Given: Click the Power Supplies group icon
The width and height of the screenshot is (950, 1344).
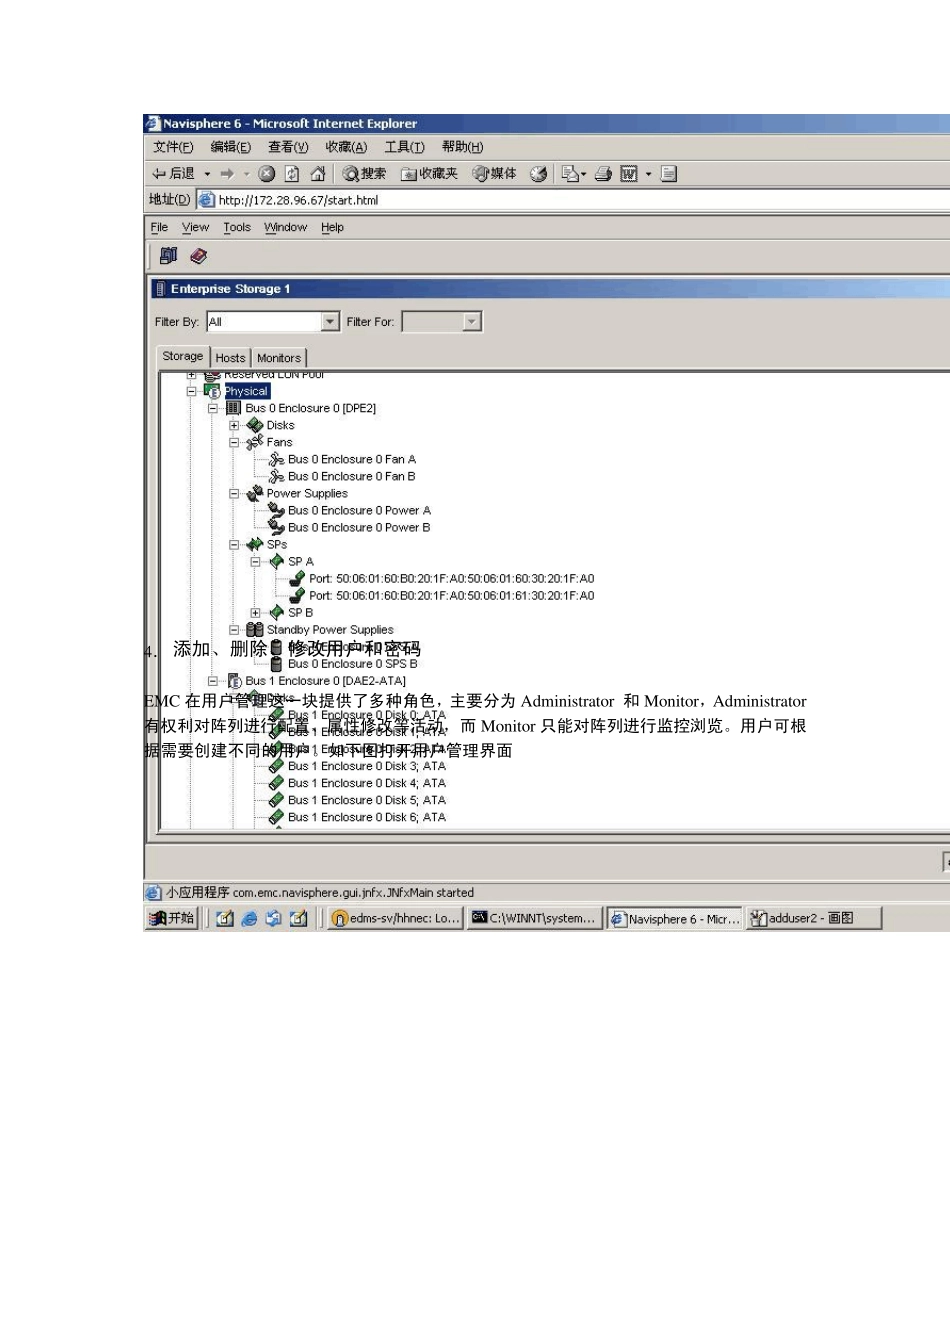Looking at the screenshot, I should [x=255, y=493].
